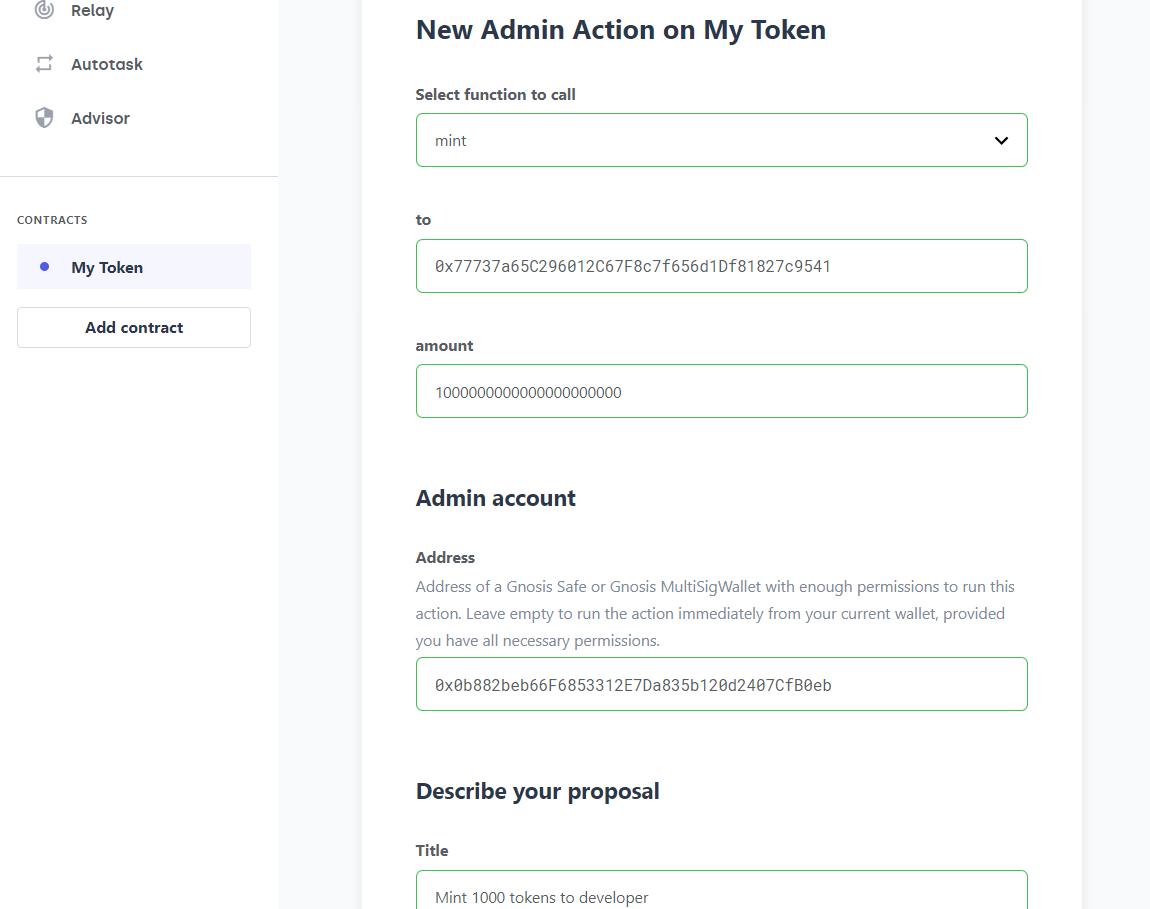Image resolution: width=1150 pixels, height=909 pixels.
Task: Go to the Autotask section
Action: coord(106,64)
